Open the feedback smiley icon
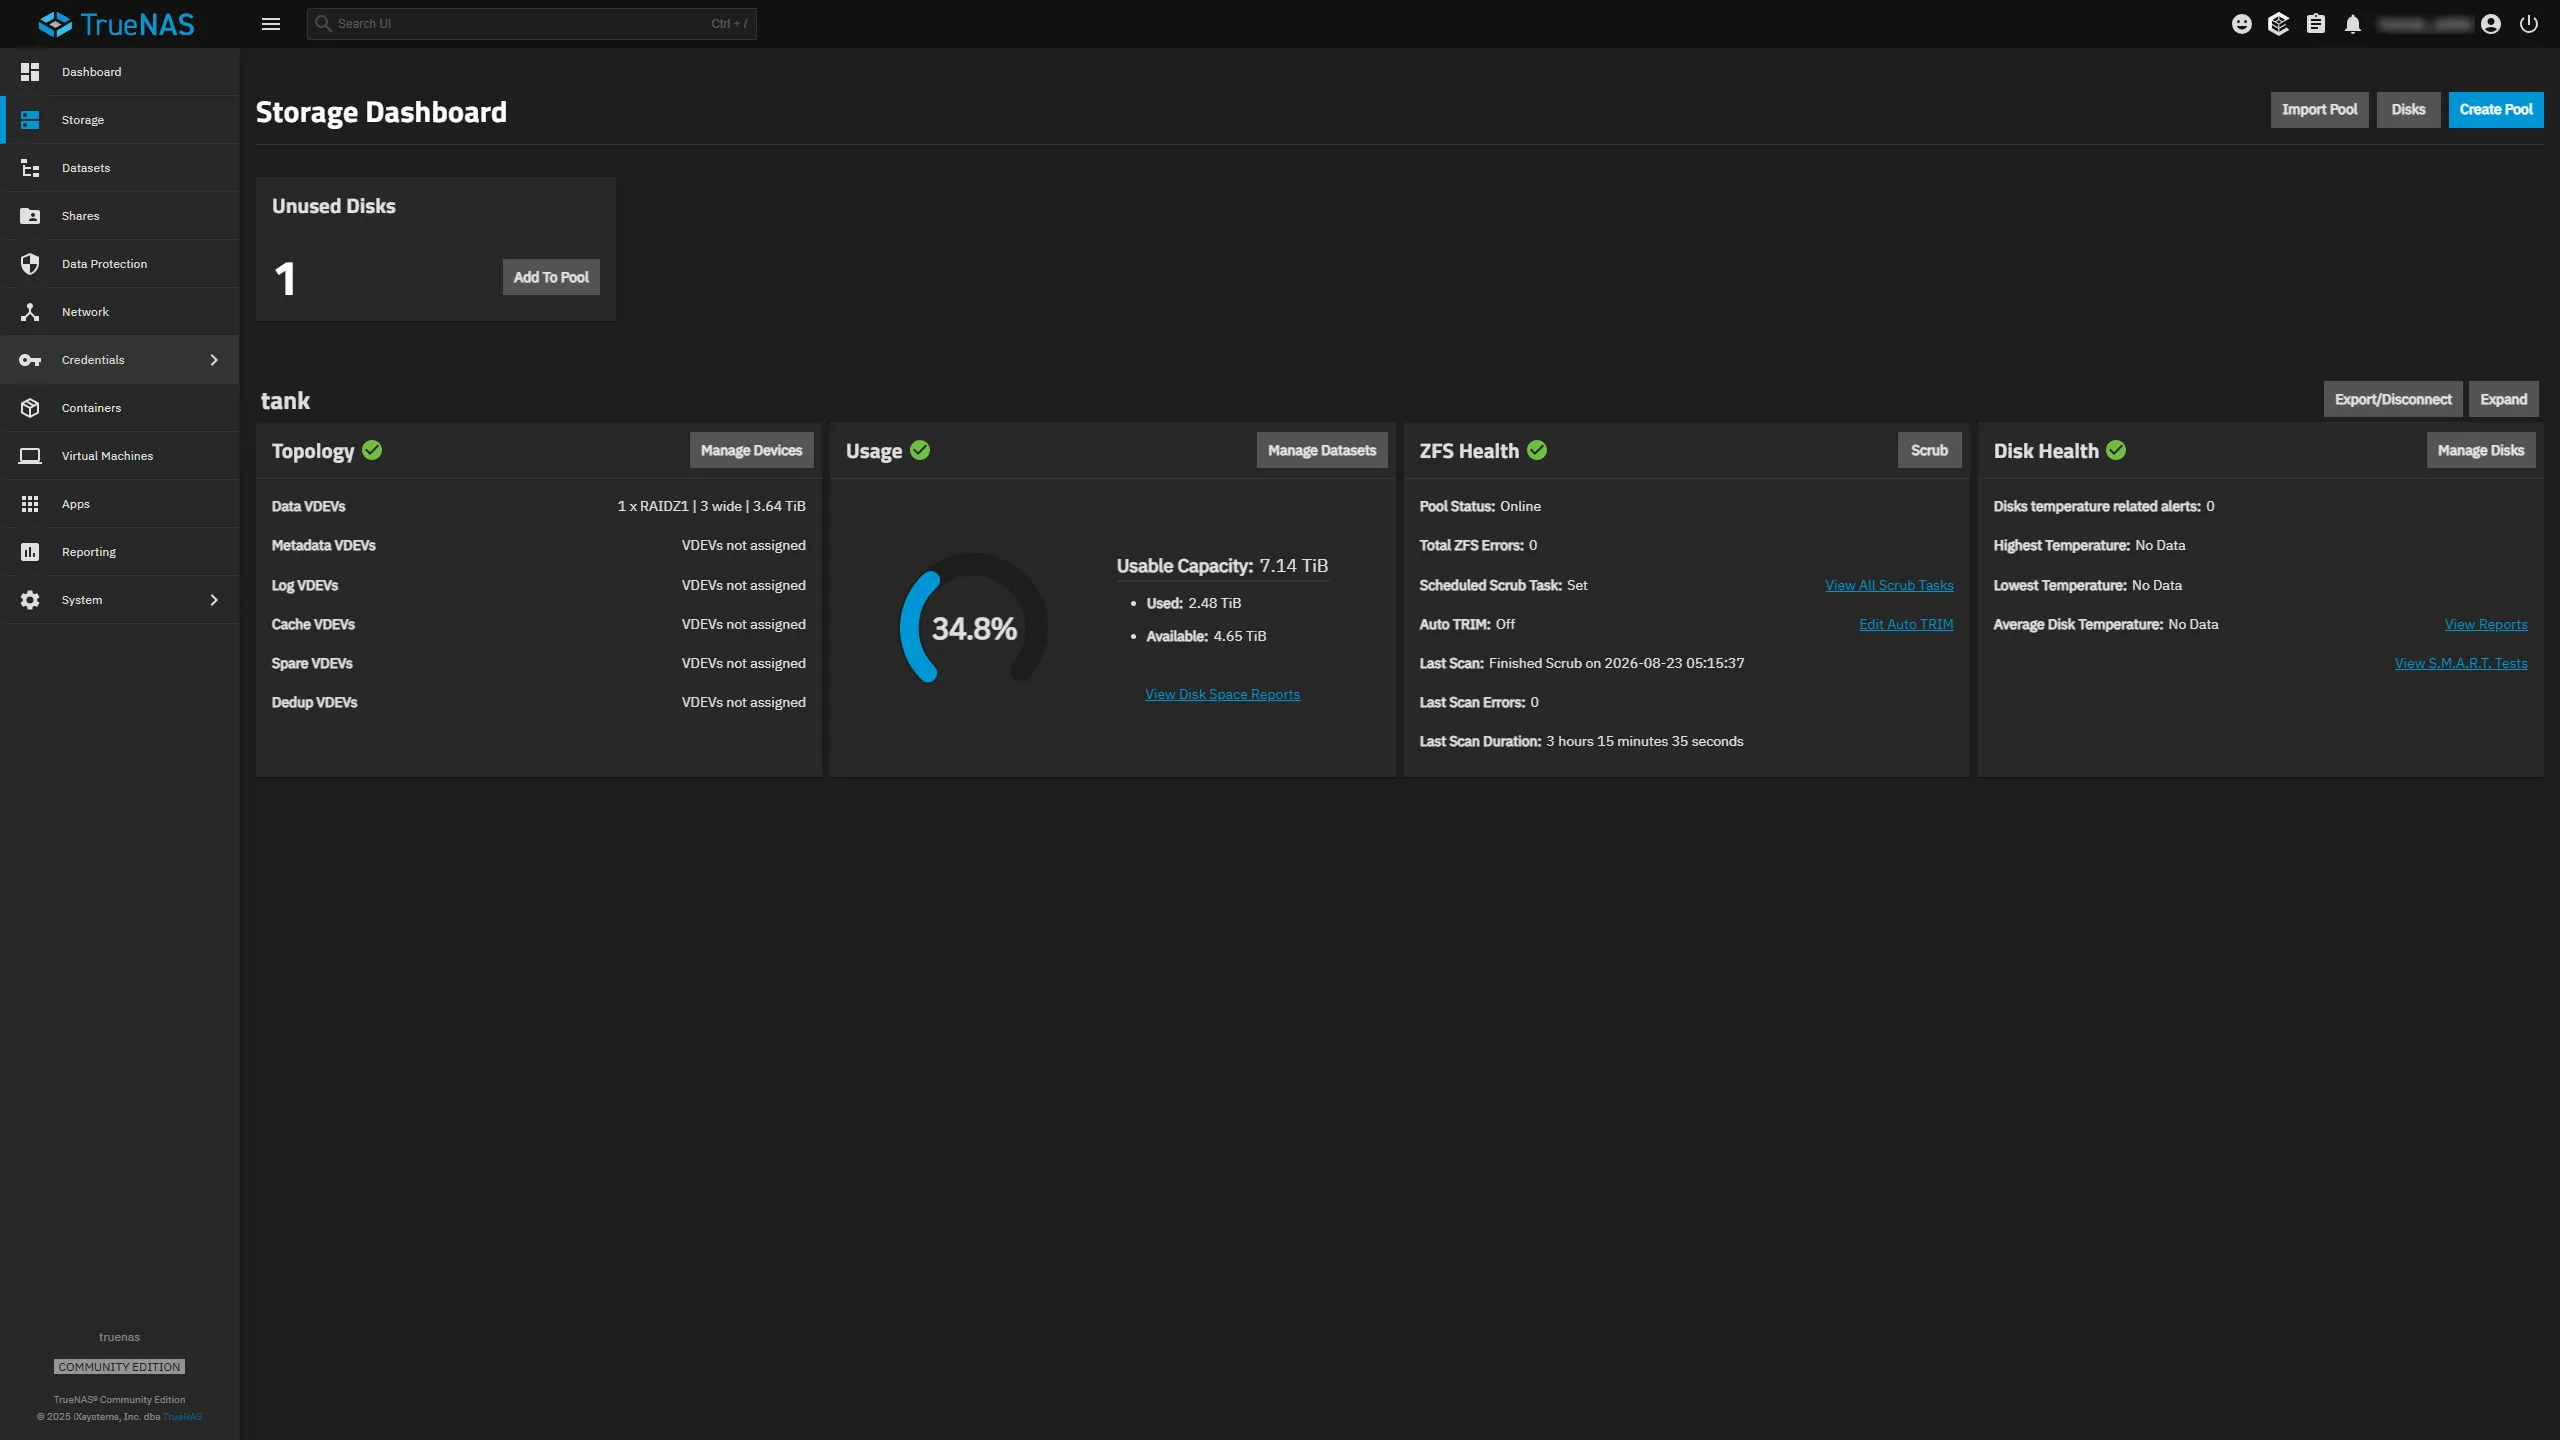 [2242, 24]
